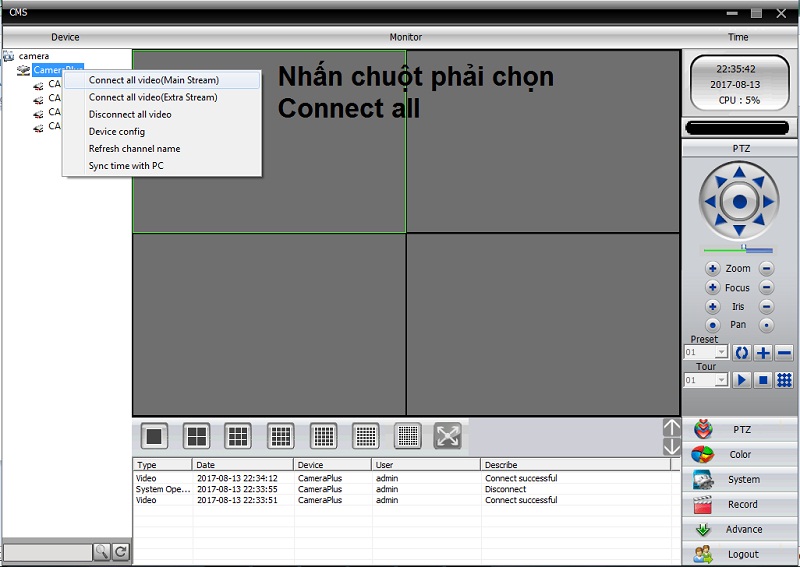Click PTZ right arrow
Screen dimensions: 800x567
click(768, 202)
